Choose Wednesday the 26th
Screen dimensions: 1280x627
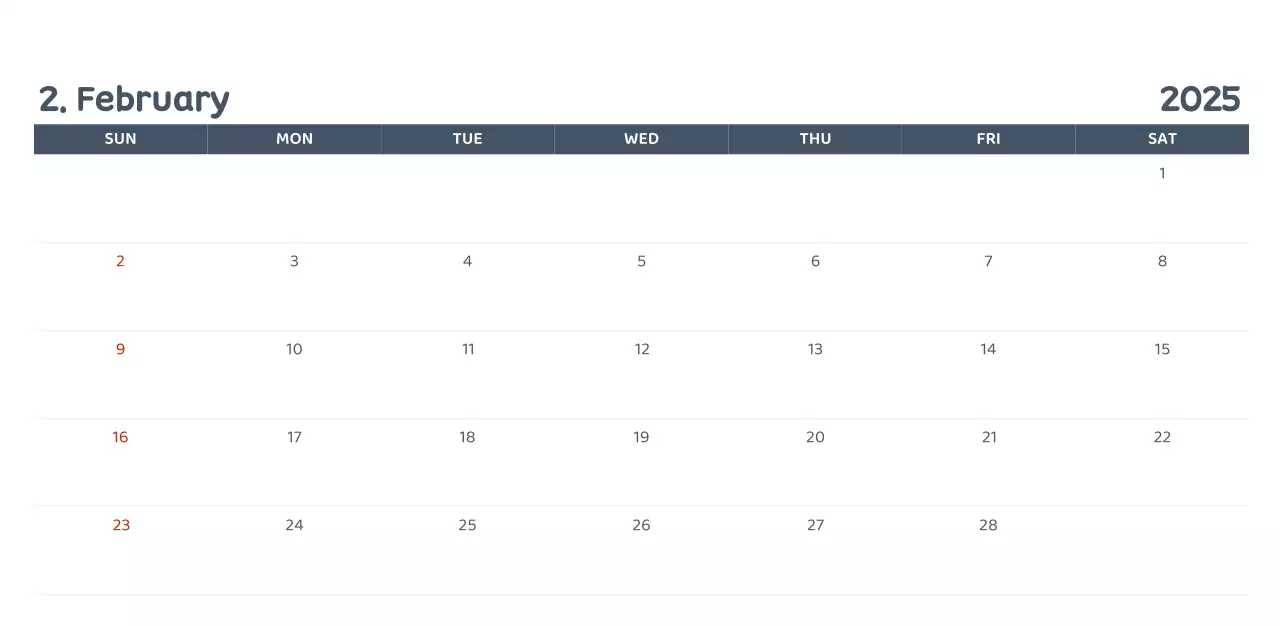[x=641, y=525]
